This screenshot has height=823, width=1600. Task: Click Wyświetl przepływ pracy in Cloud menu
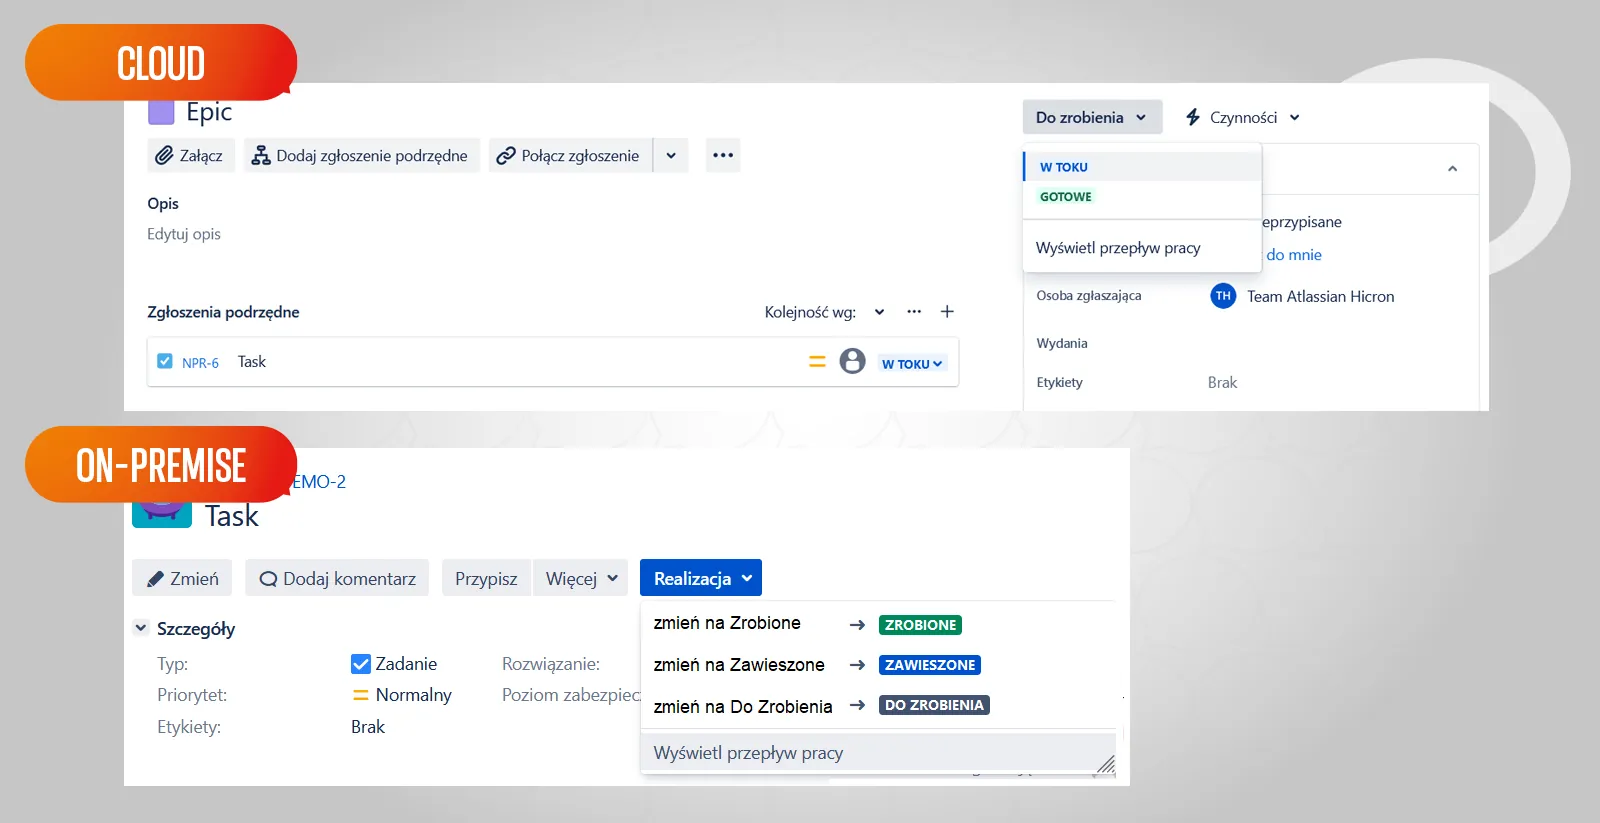point(1118,248)
